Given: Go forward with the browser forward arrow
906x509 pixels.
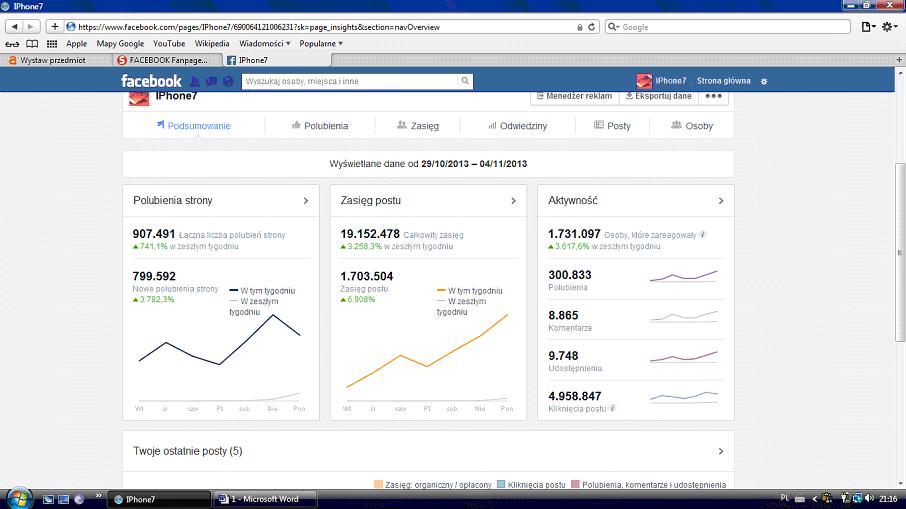Looking at the screenshot, I should coord(31,27).
